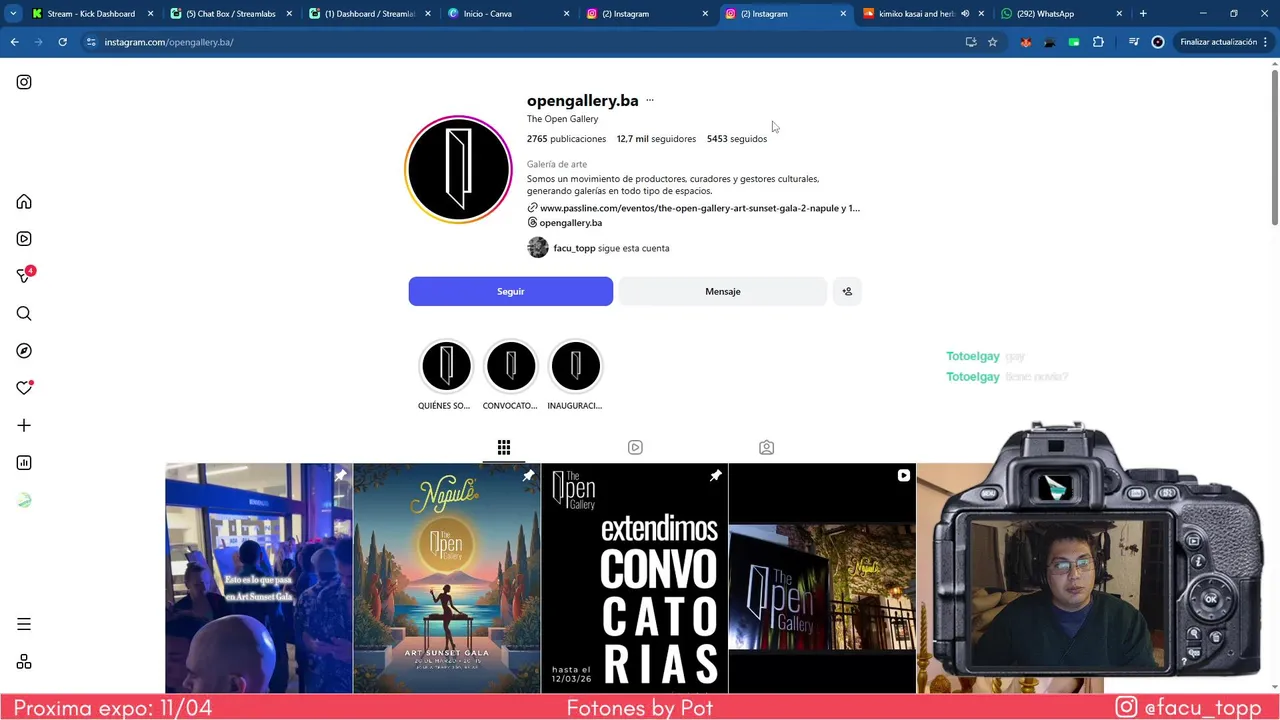Click the address bar URL field
Image resolution: width=1280 pixels, height=720 pixels.
pyautogui.click(x=520, y=42)
